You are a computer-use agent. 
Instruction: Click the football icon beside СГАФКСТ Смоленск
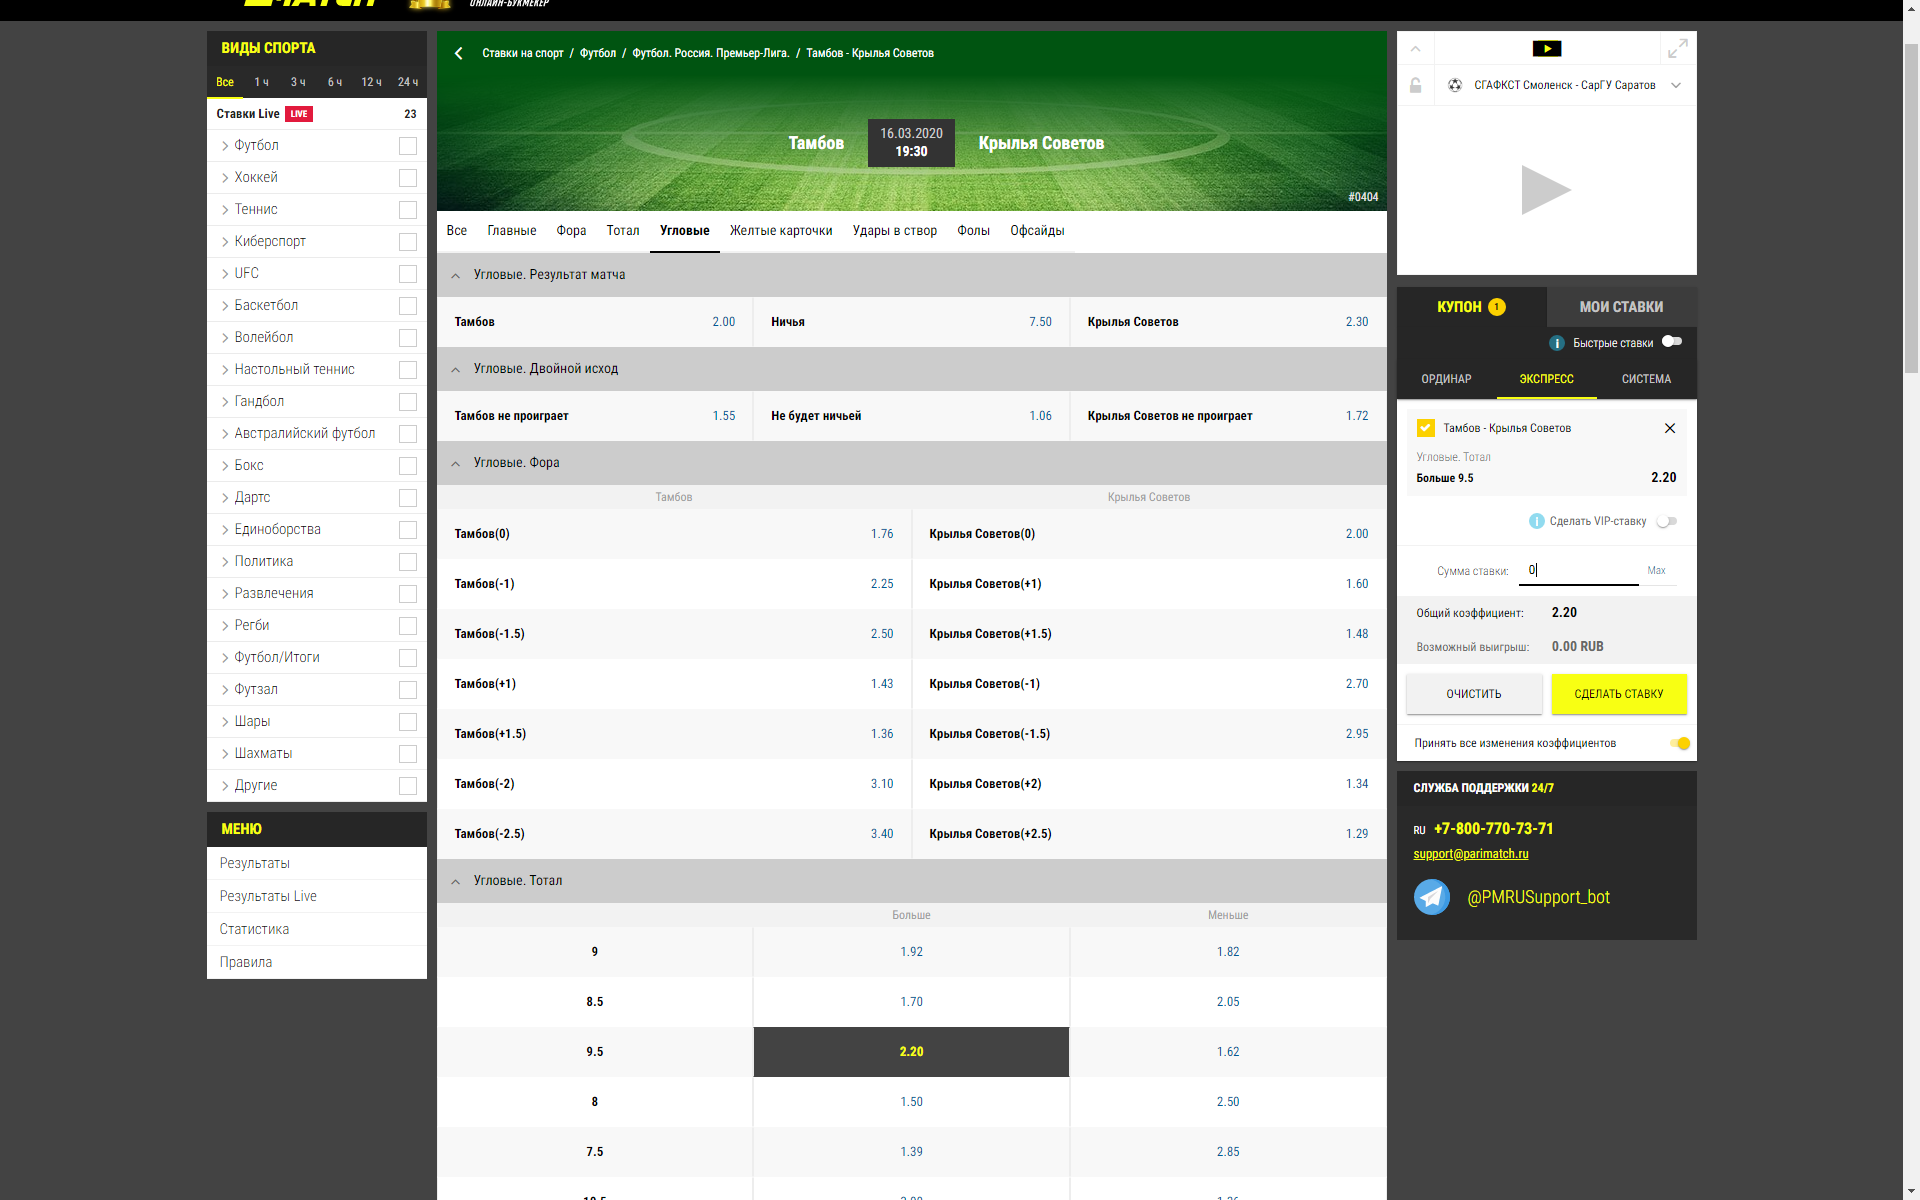click(1455, 85)
